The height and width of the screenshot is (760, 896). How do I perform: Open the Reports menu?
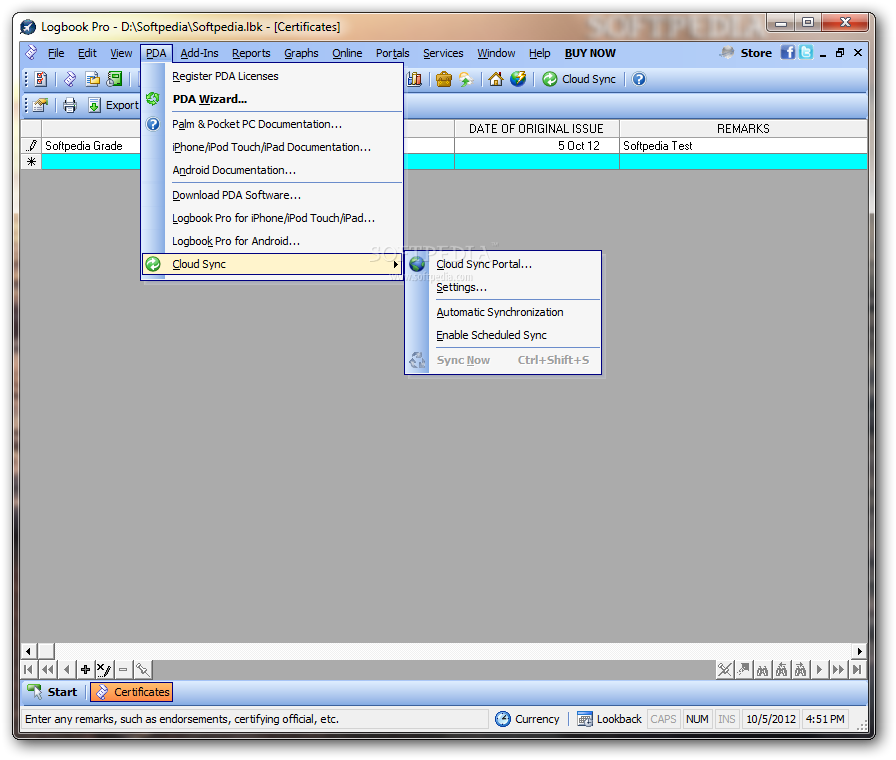tap(251, 53)
